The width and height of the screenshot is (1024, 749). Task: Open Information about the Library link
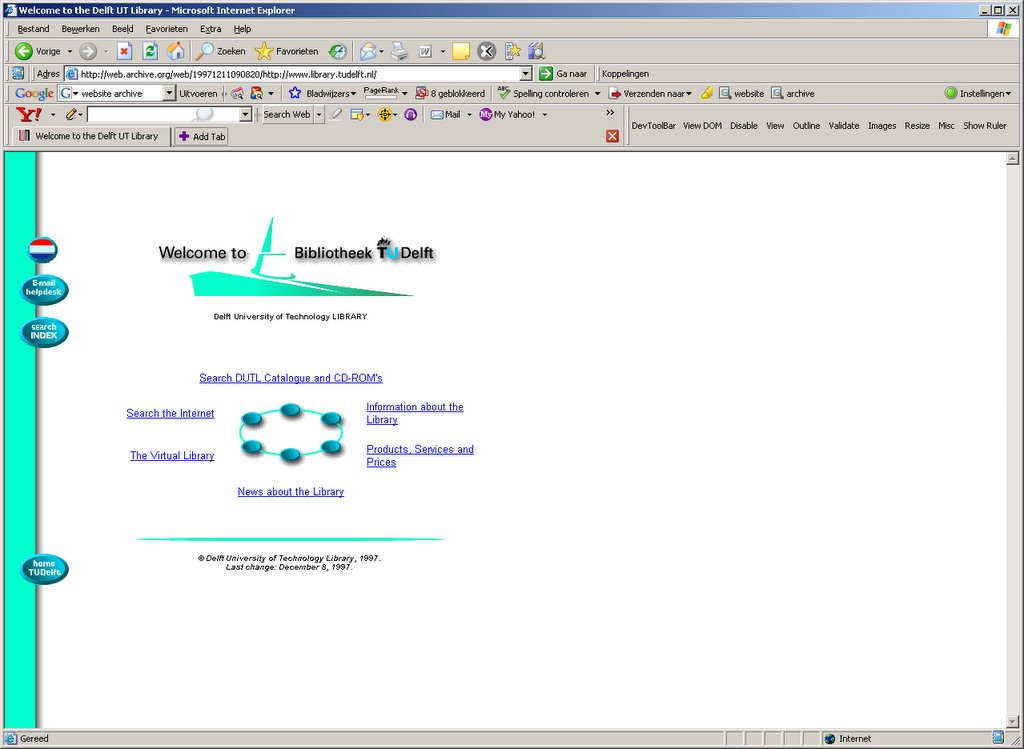coord(415,413)
